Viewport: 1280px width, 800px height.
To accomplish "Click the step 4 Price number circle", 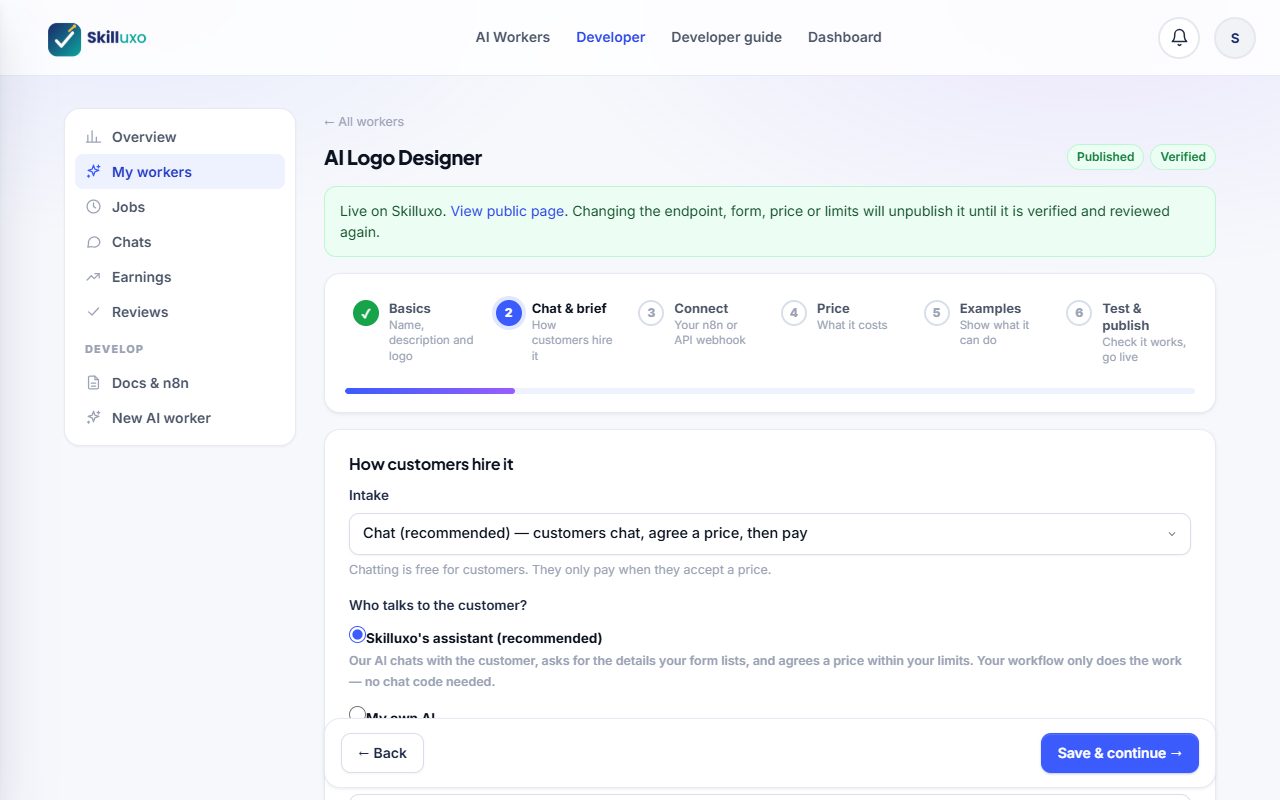I will coord(794,313).
